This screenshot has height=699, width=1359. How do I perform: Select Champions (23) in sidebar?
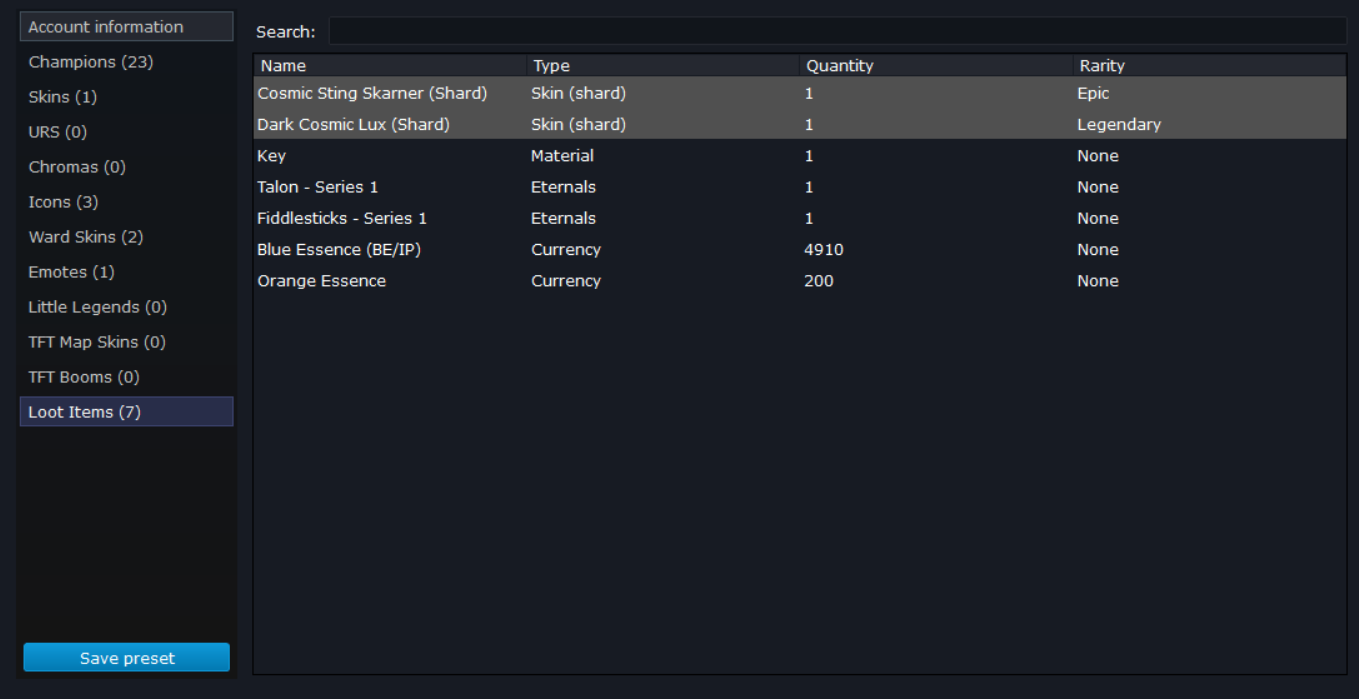pos(126,62)
